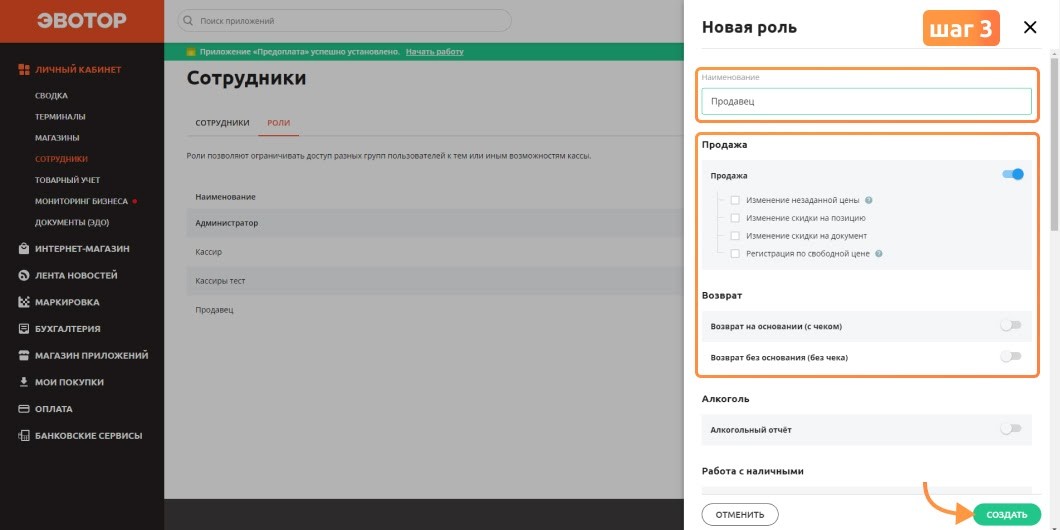Click the Бухгалтерия sidebar label
Viewport: 1060px width, 530px height.
(x=68, y=329)
